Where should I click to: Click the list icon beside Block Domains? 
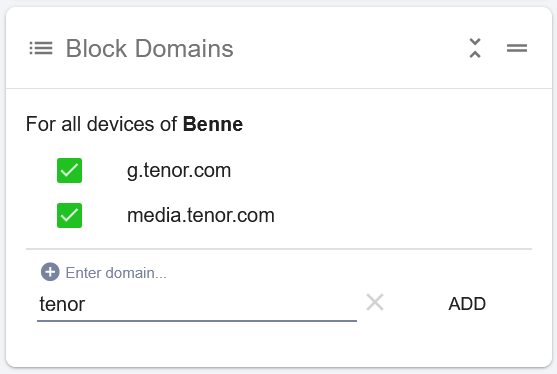coord(41,48)
